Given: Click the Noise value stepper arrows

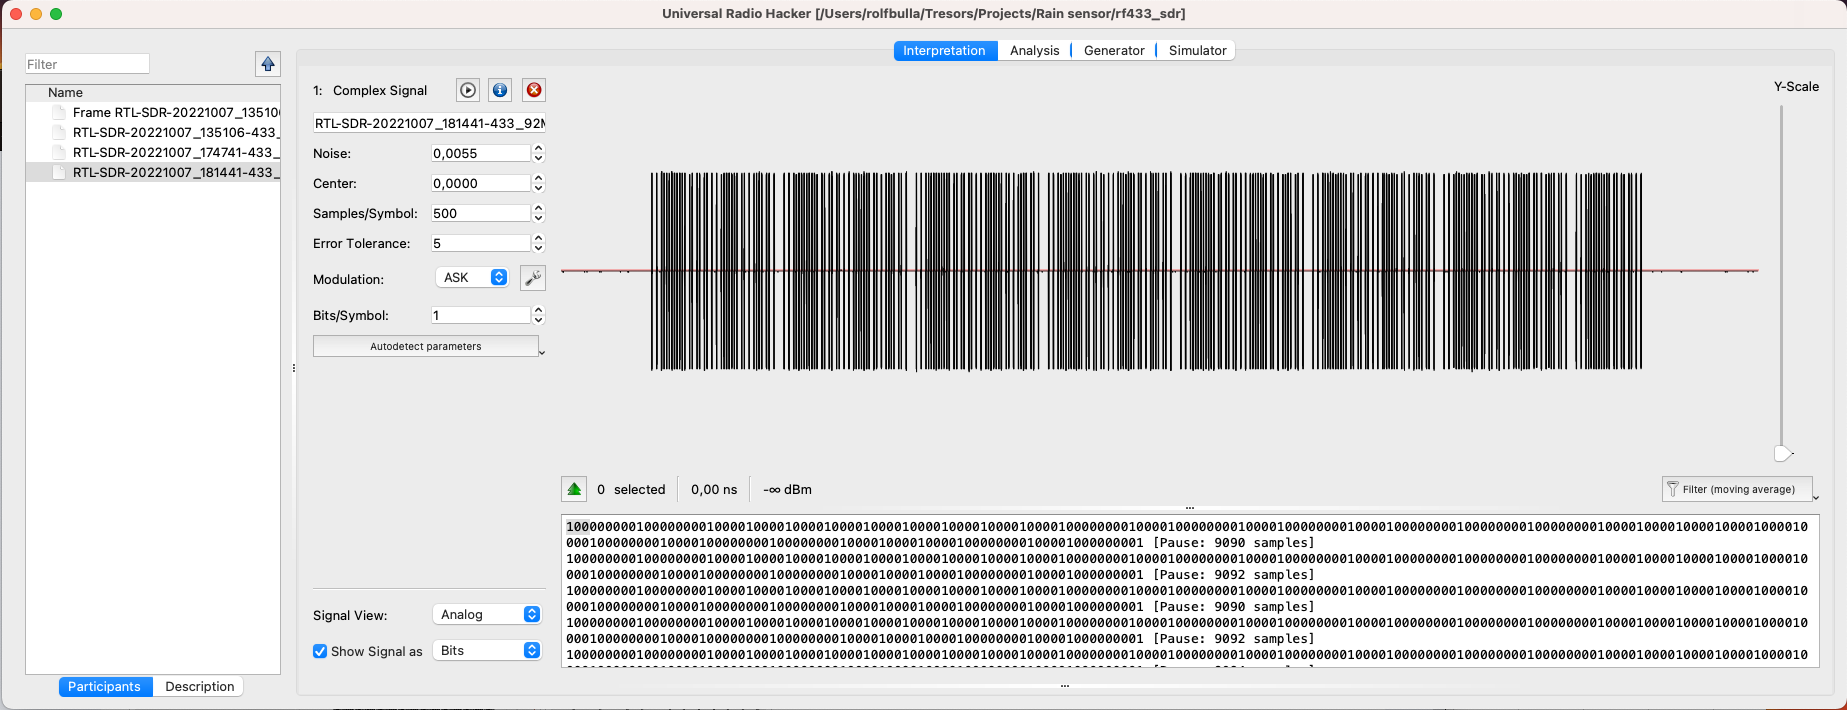Looking at the screenshot, I should 539,153.
